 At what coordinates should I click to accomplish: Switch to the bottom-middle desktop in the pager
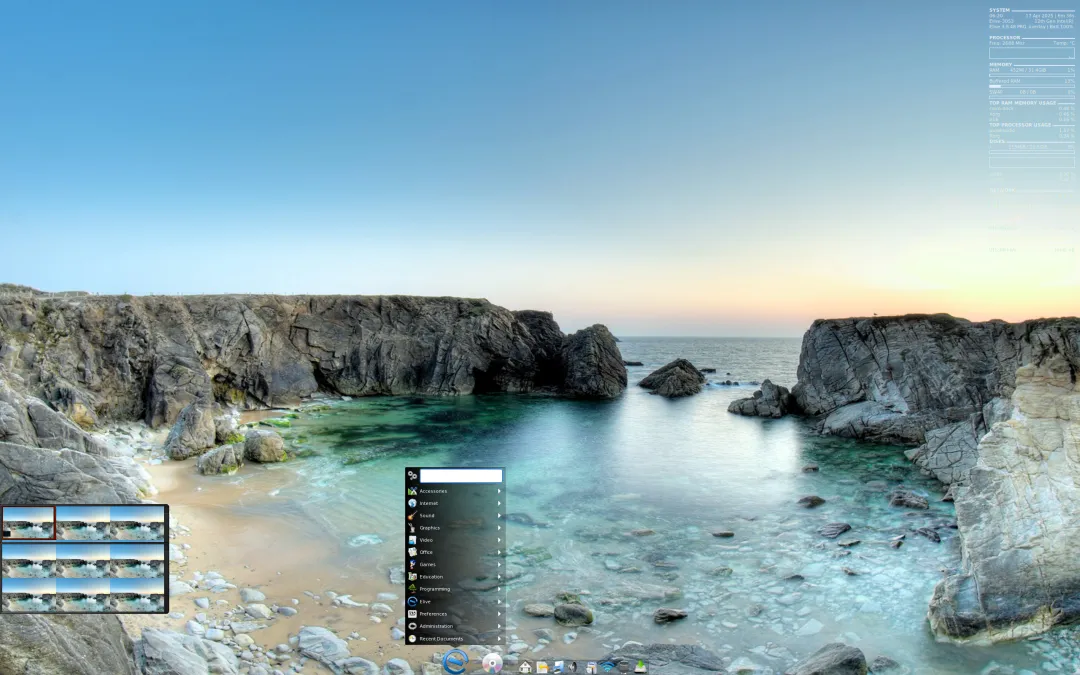pyautogui.click(x=83, y=595)
